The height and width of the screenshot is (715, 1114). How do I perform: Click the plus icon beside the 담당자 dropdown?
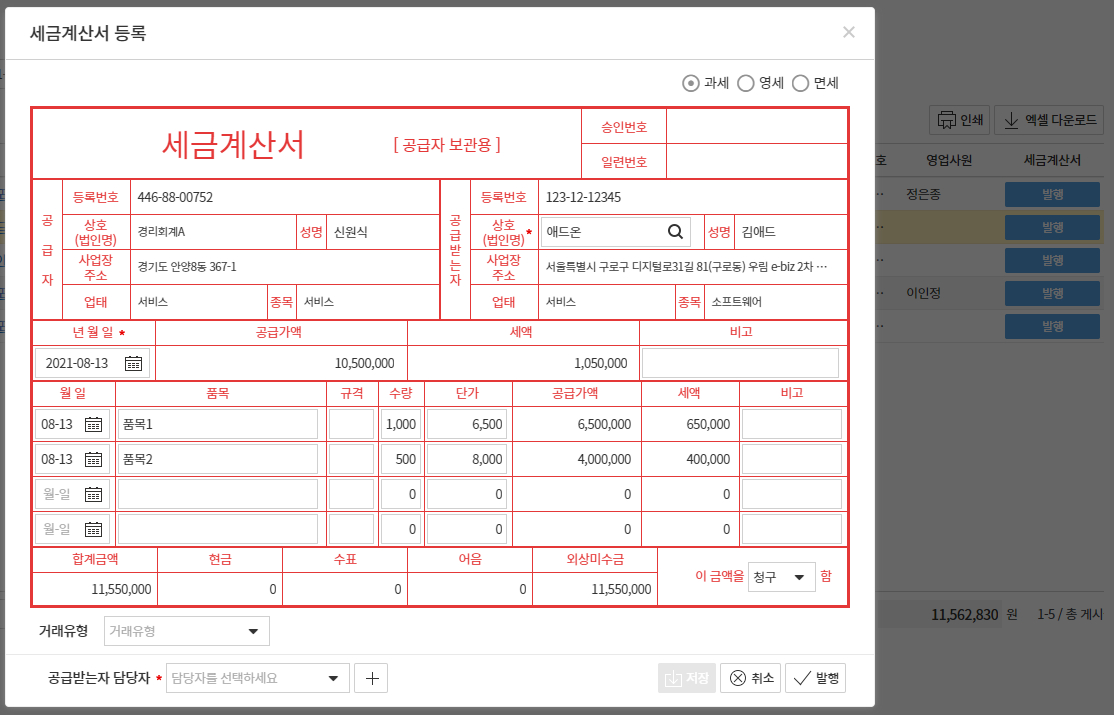[371, 678]
